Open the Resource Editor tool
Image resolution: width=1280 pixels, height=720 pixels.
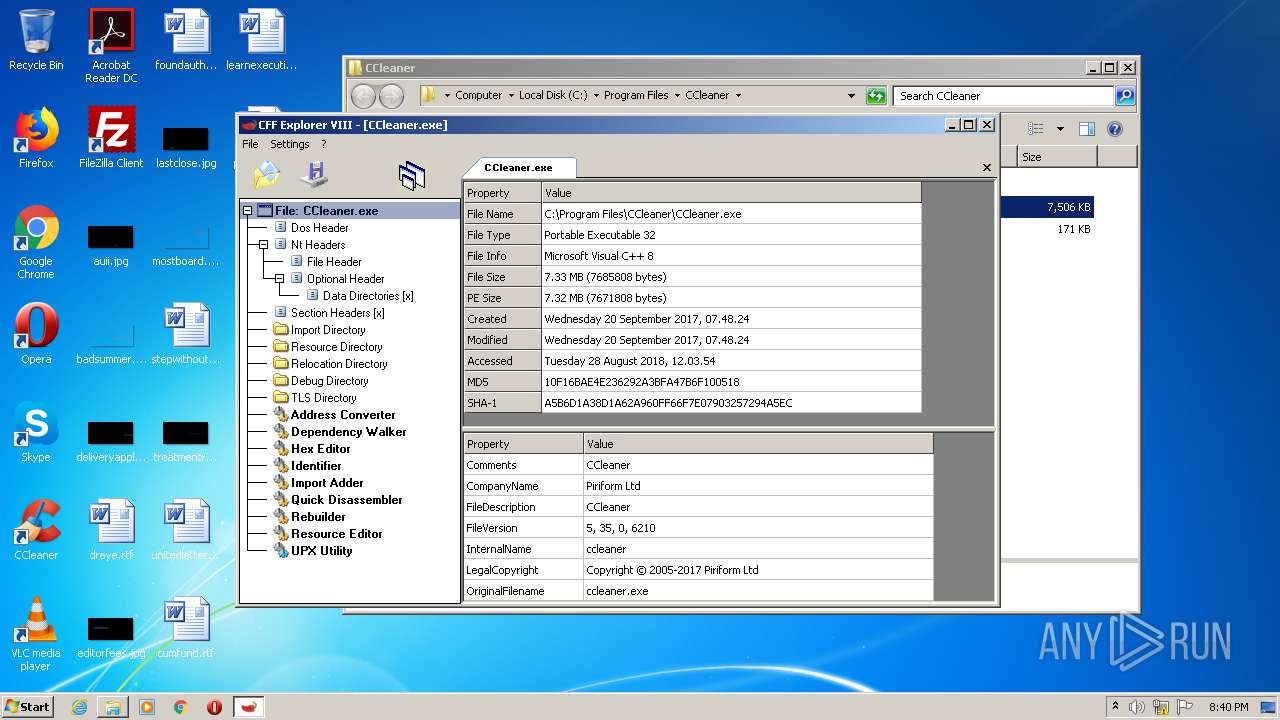[x=336, y=534]
